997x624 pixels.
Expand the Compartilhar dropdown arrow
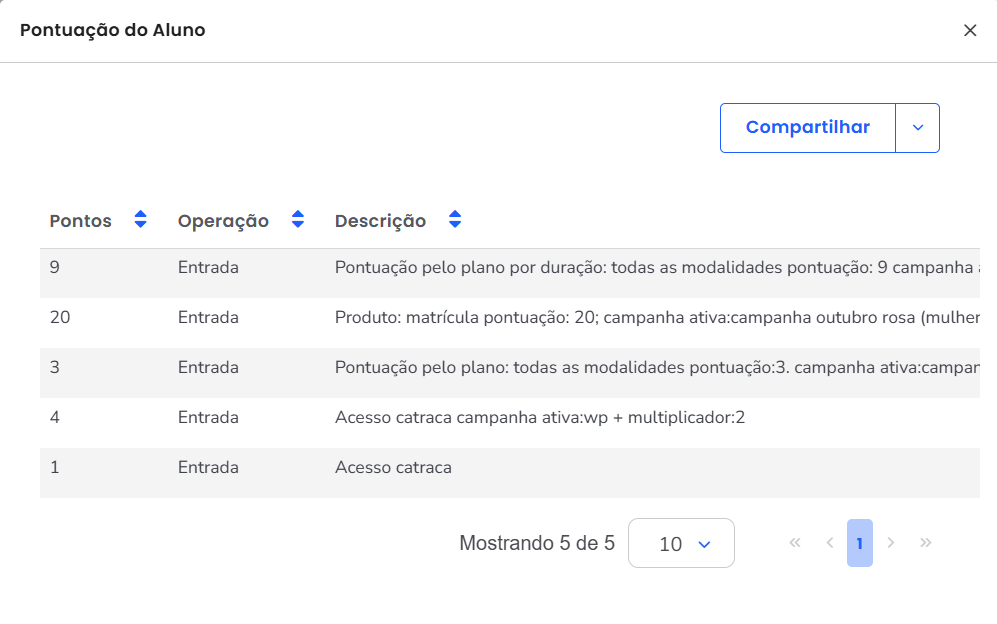(918, 128)
